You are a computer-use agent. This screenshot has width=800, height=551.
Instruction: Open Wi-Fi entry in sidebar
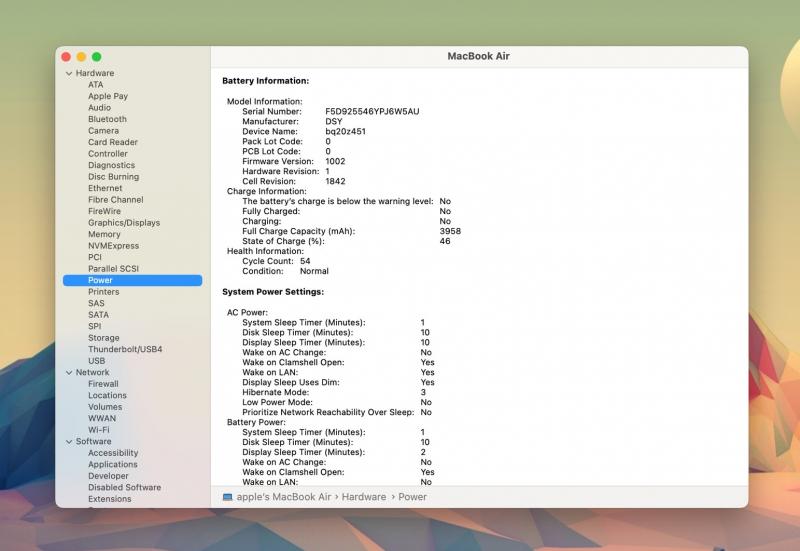[98, 430]
